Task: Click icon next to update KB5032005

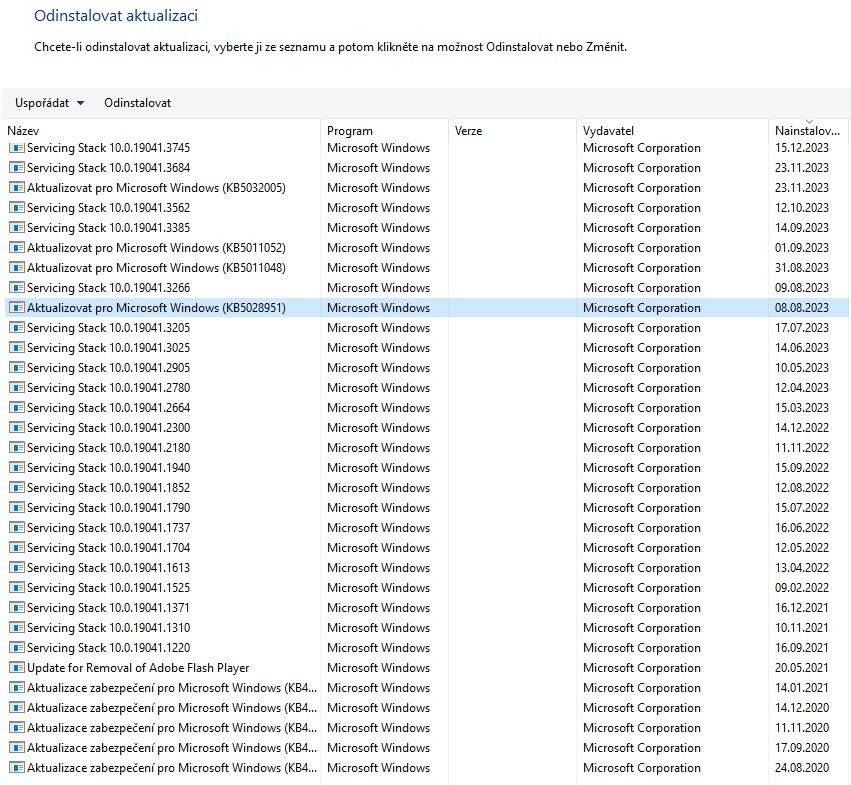Action: click(x=17, y=188)
